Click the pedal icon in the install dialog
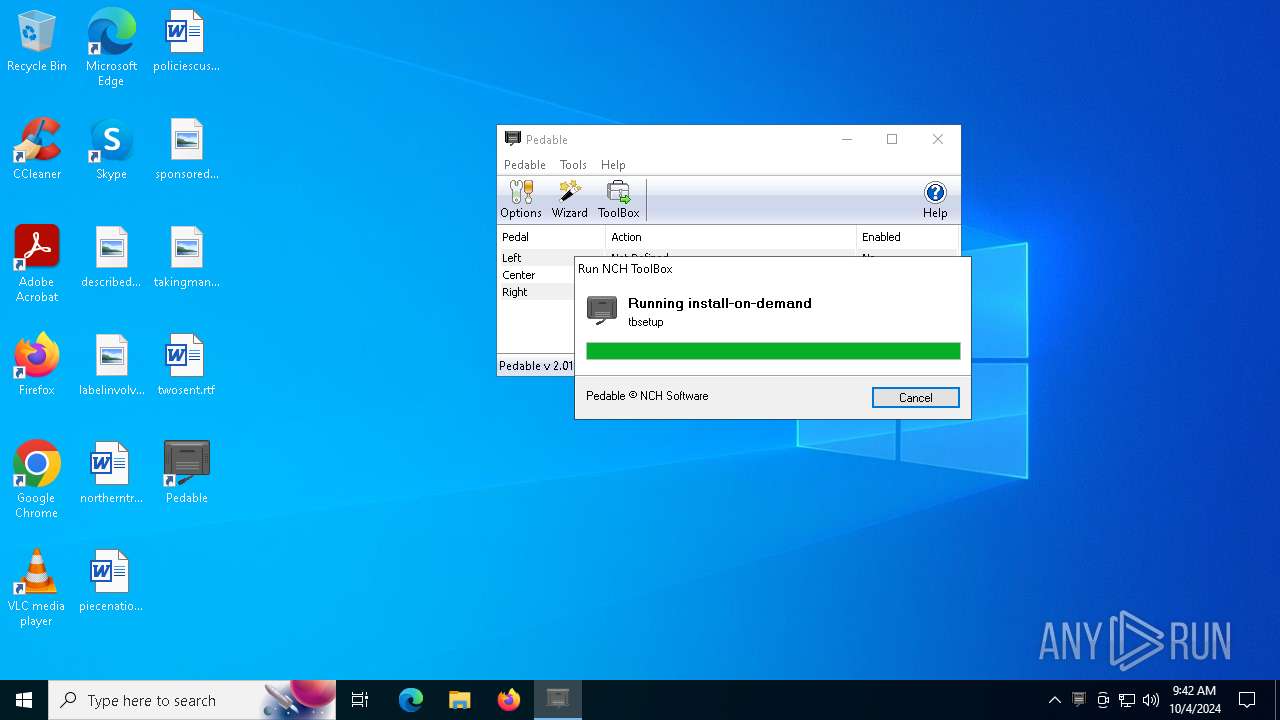 pyautogui.click(x=602, y=310)
